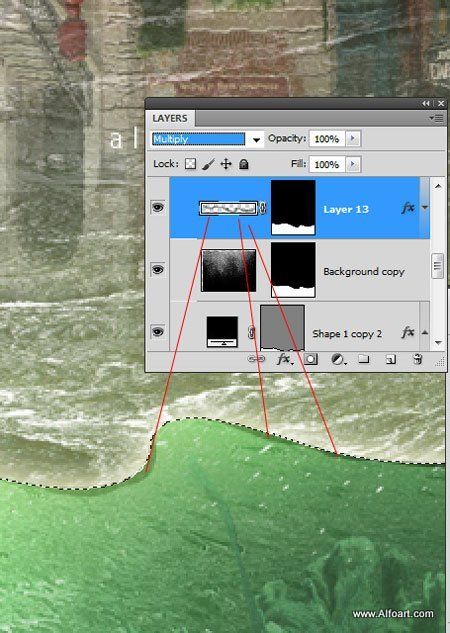Open the Fill slider arrow
Image resolution: width=450 pixels, height=633 pixels.
[x=353, y=164]
